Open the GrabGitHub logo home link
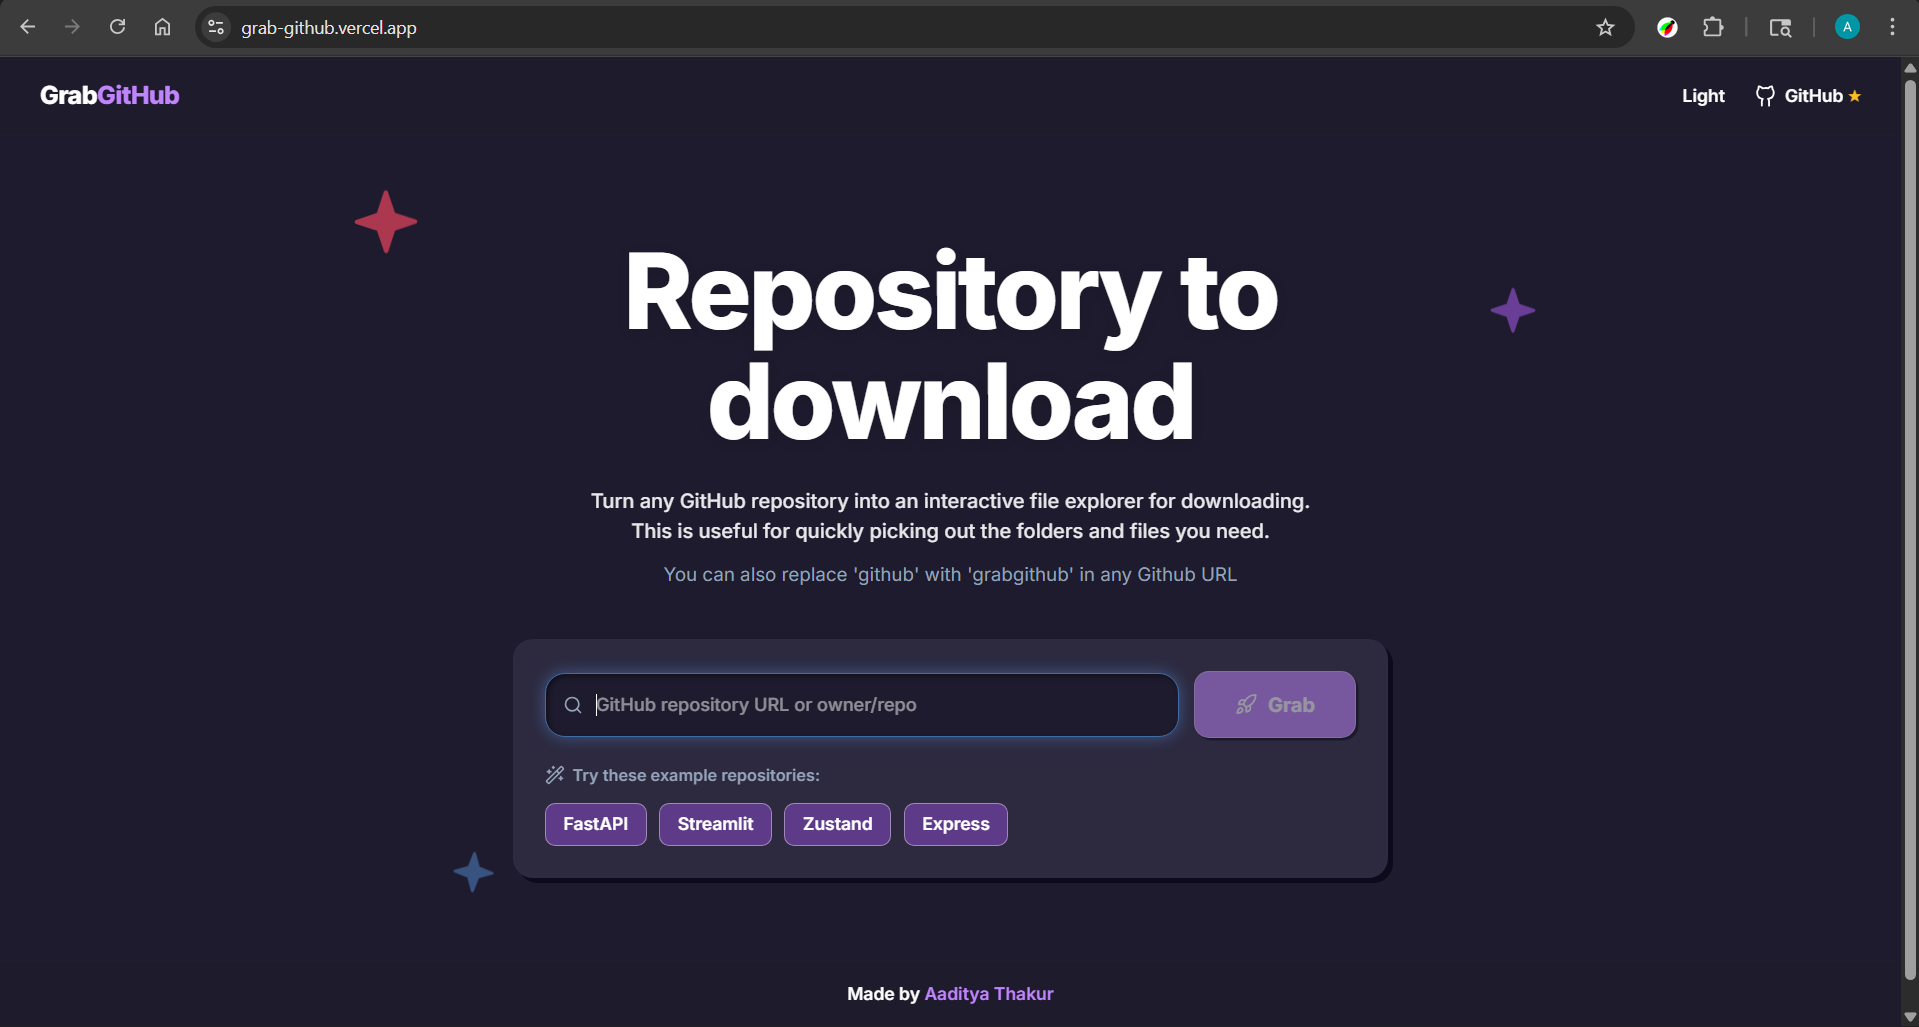The width and height of the screenshot is (1919, 1027). coord(109,95)
